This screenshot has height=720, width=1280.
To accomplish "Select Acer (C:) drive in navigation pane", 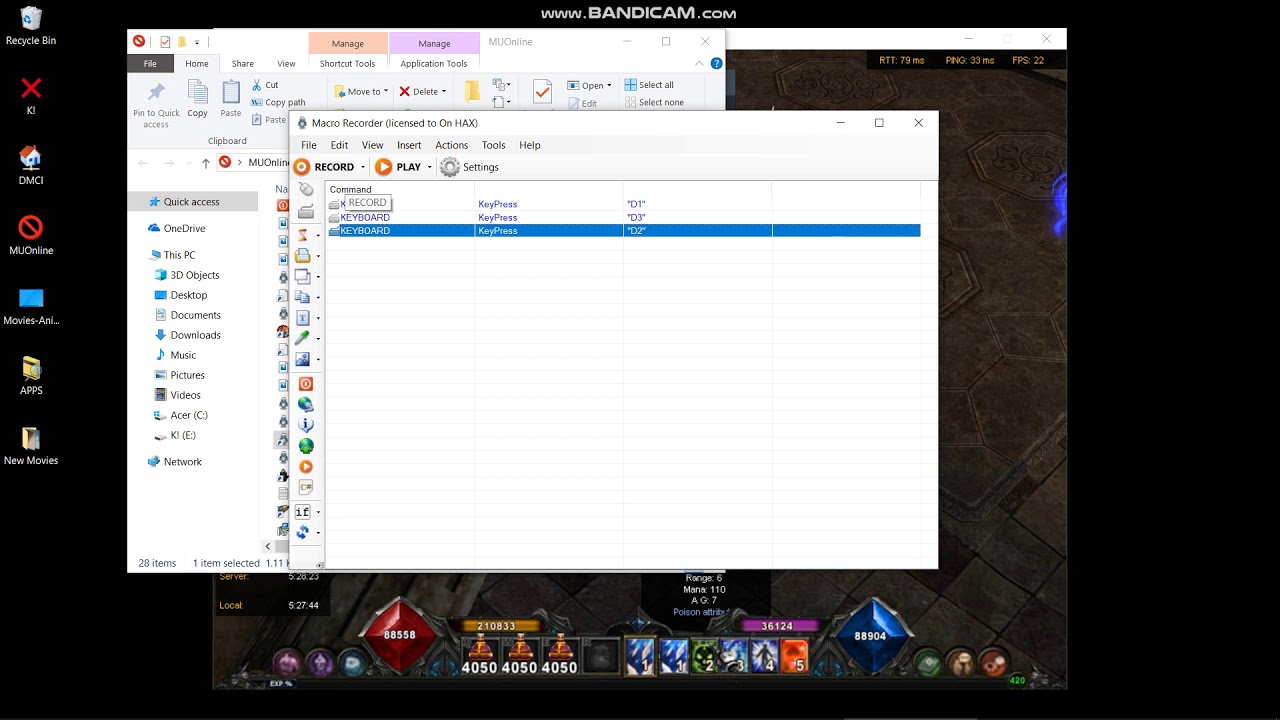I will pyautogui.click(x=181, y=415).
